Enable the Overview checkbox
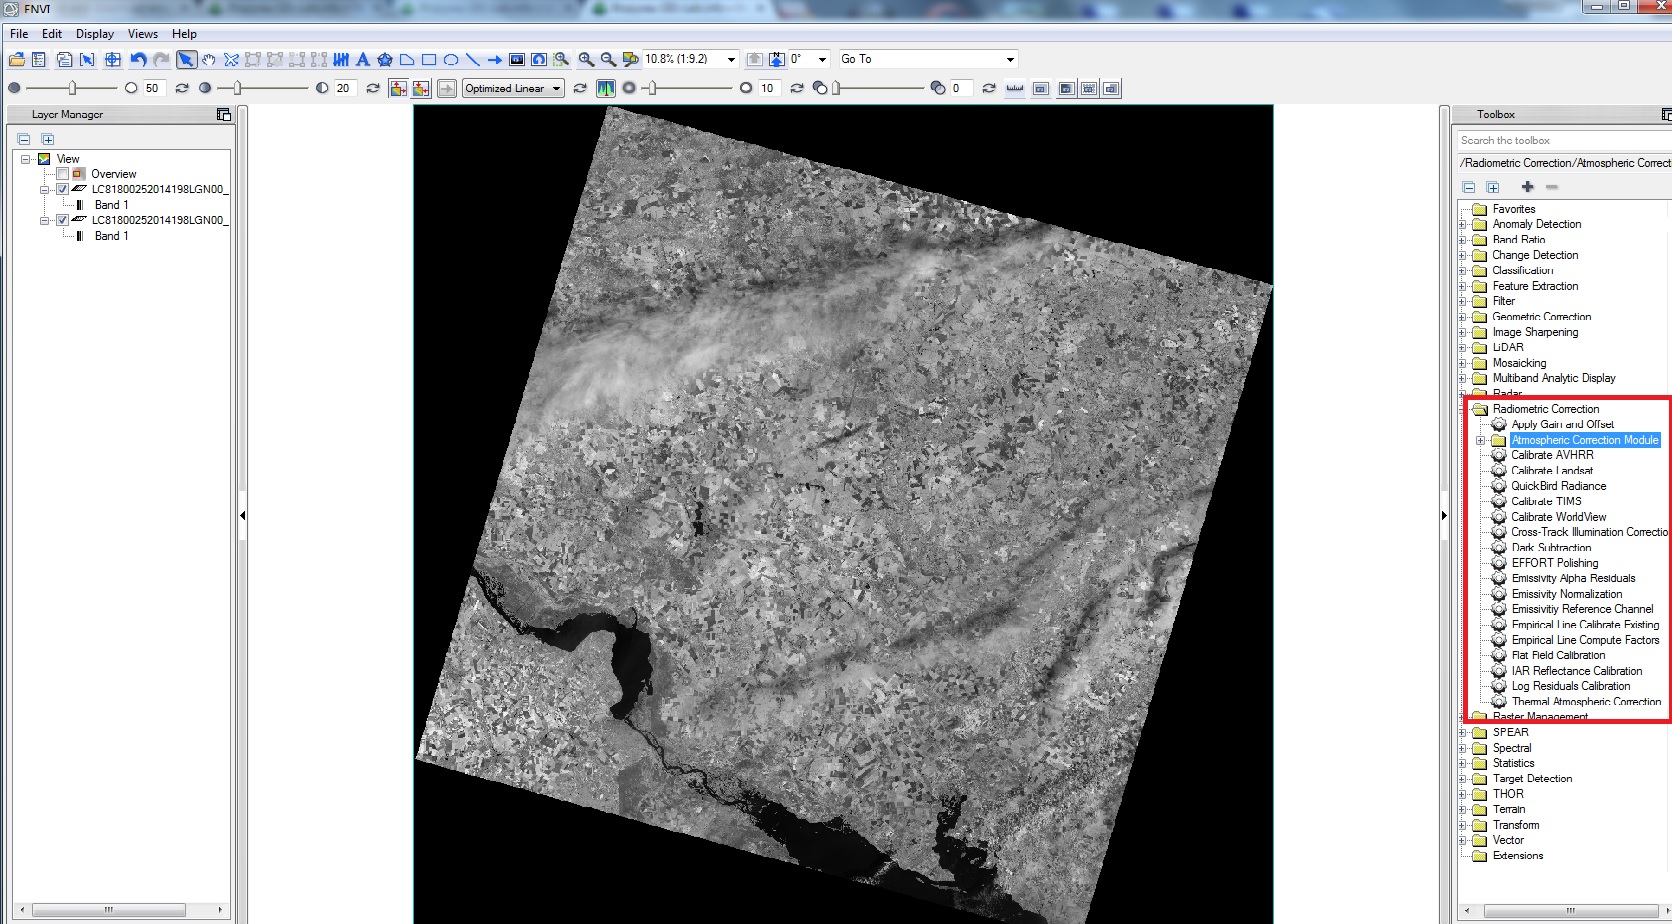 pos(63,174)
